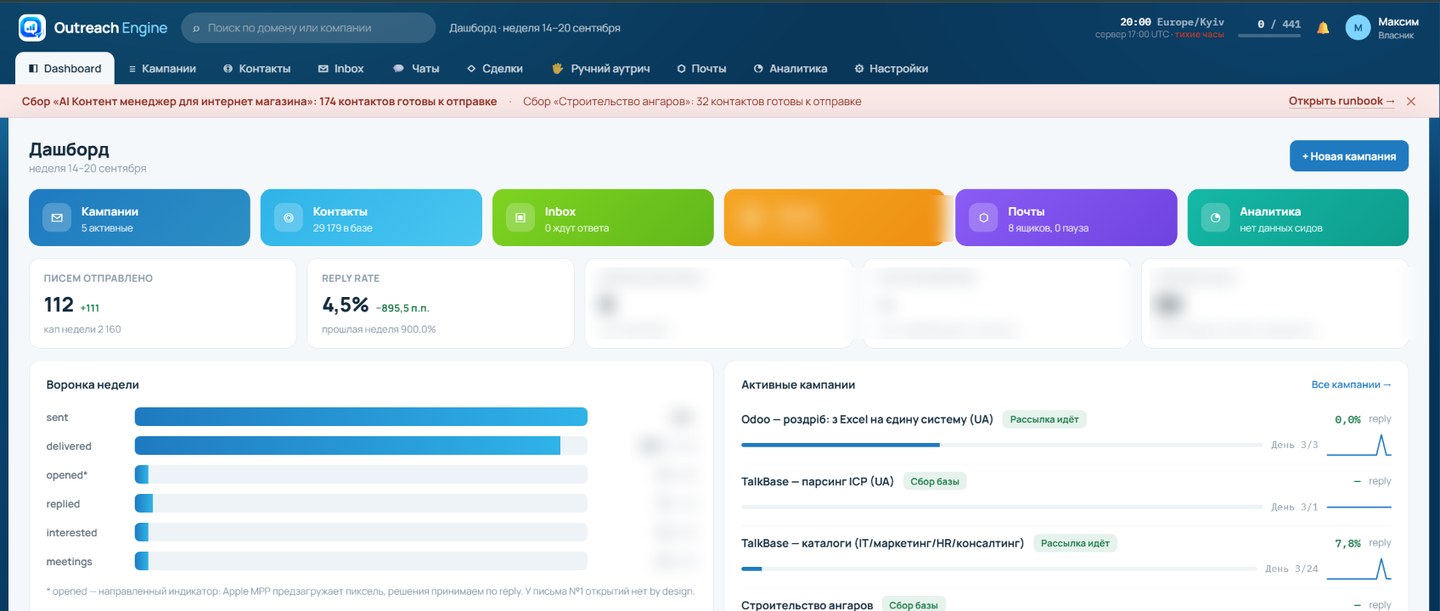Open Все кампании link
Viewport: 1440px width, 611px height.
point(1351,384)
